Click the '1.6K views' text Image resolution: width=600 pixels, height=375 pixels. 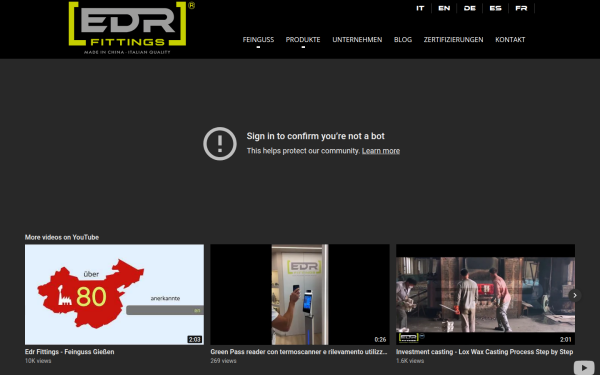coord(410,361)
